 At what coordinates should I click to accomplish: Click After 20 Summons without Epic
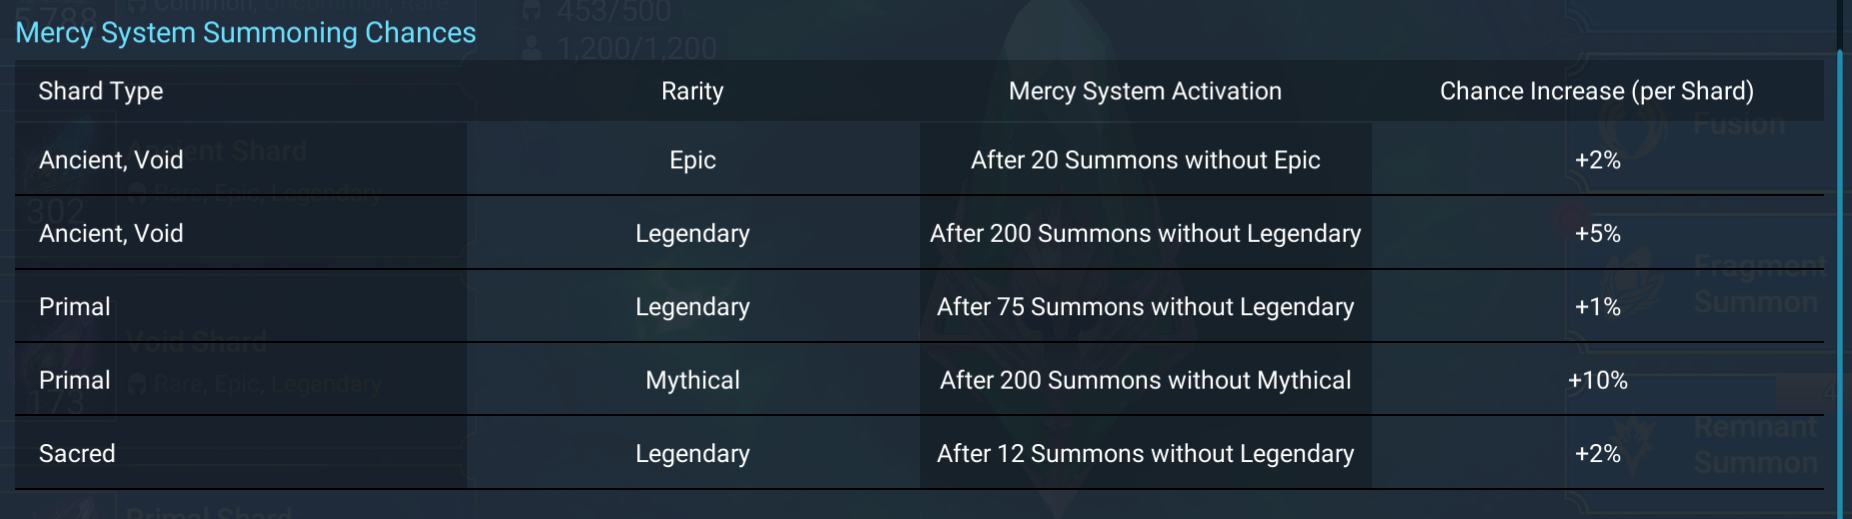pos(1145,160)
